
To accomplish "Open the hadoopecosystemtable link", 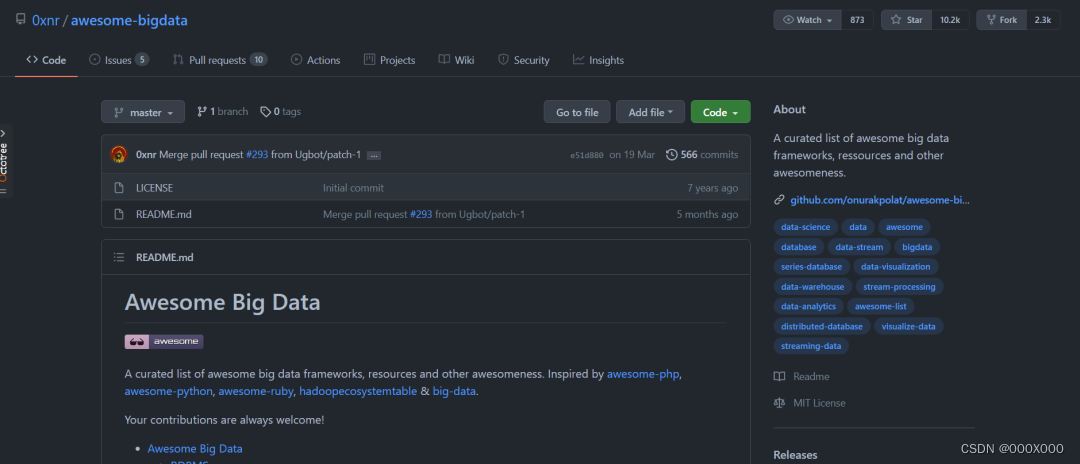I will pyautogui.click(x=358, y=391).
